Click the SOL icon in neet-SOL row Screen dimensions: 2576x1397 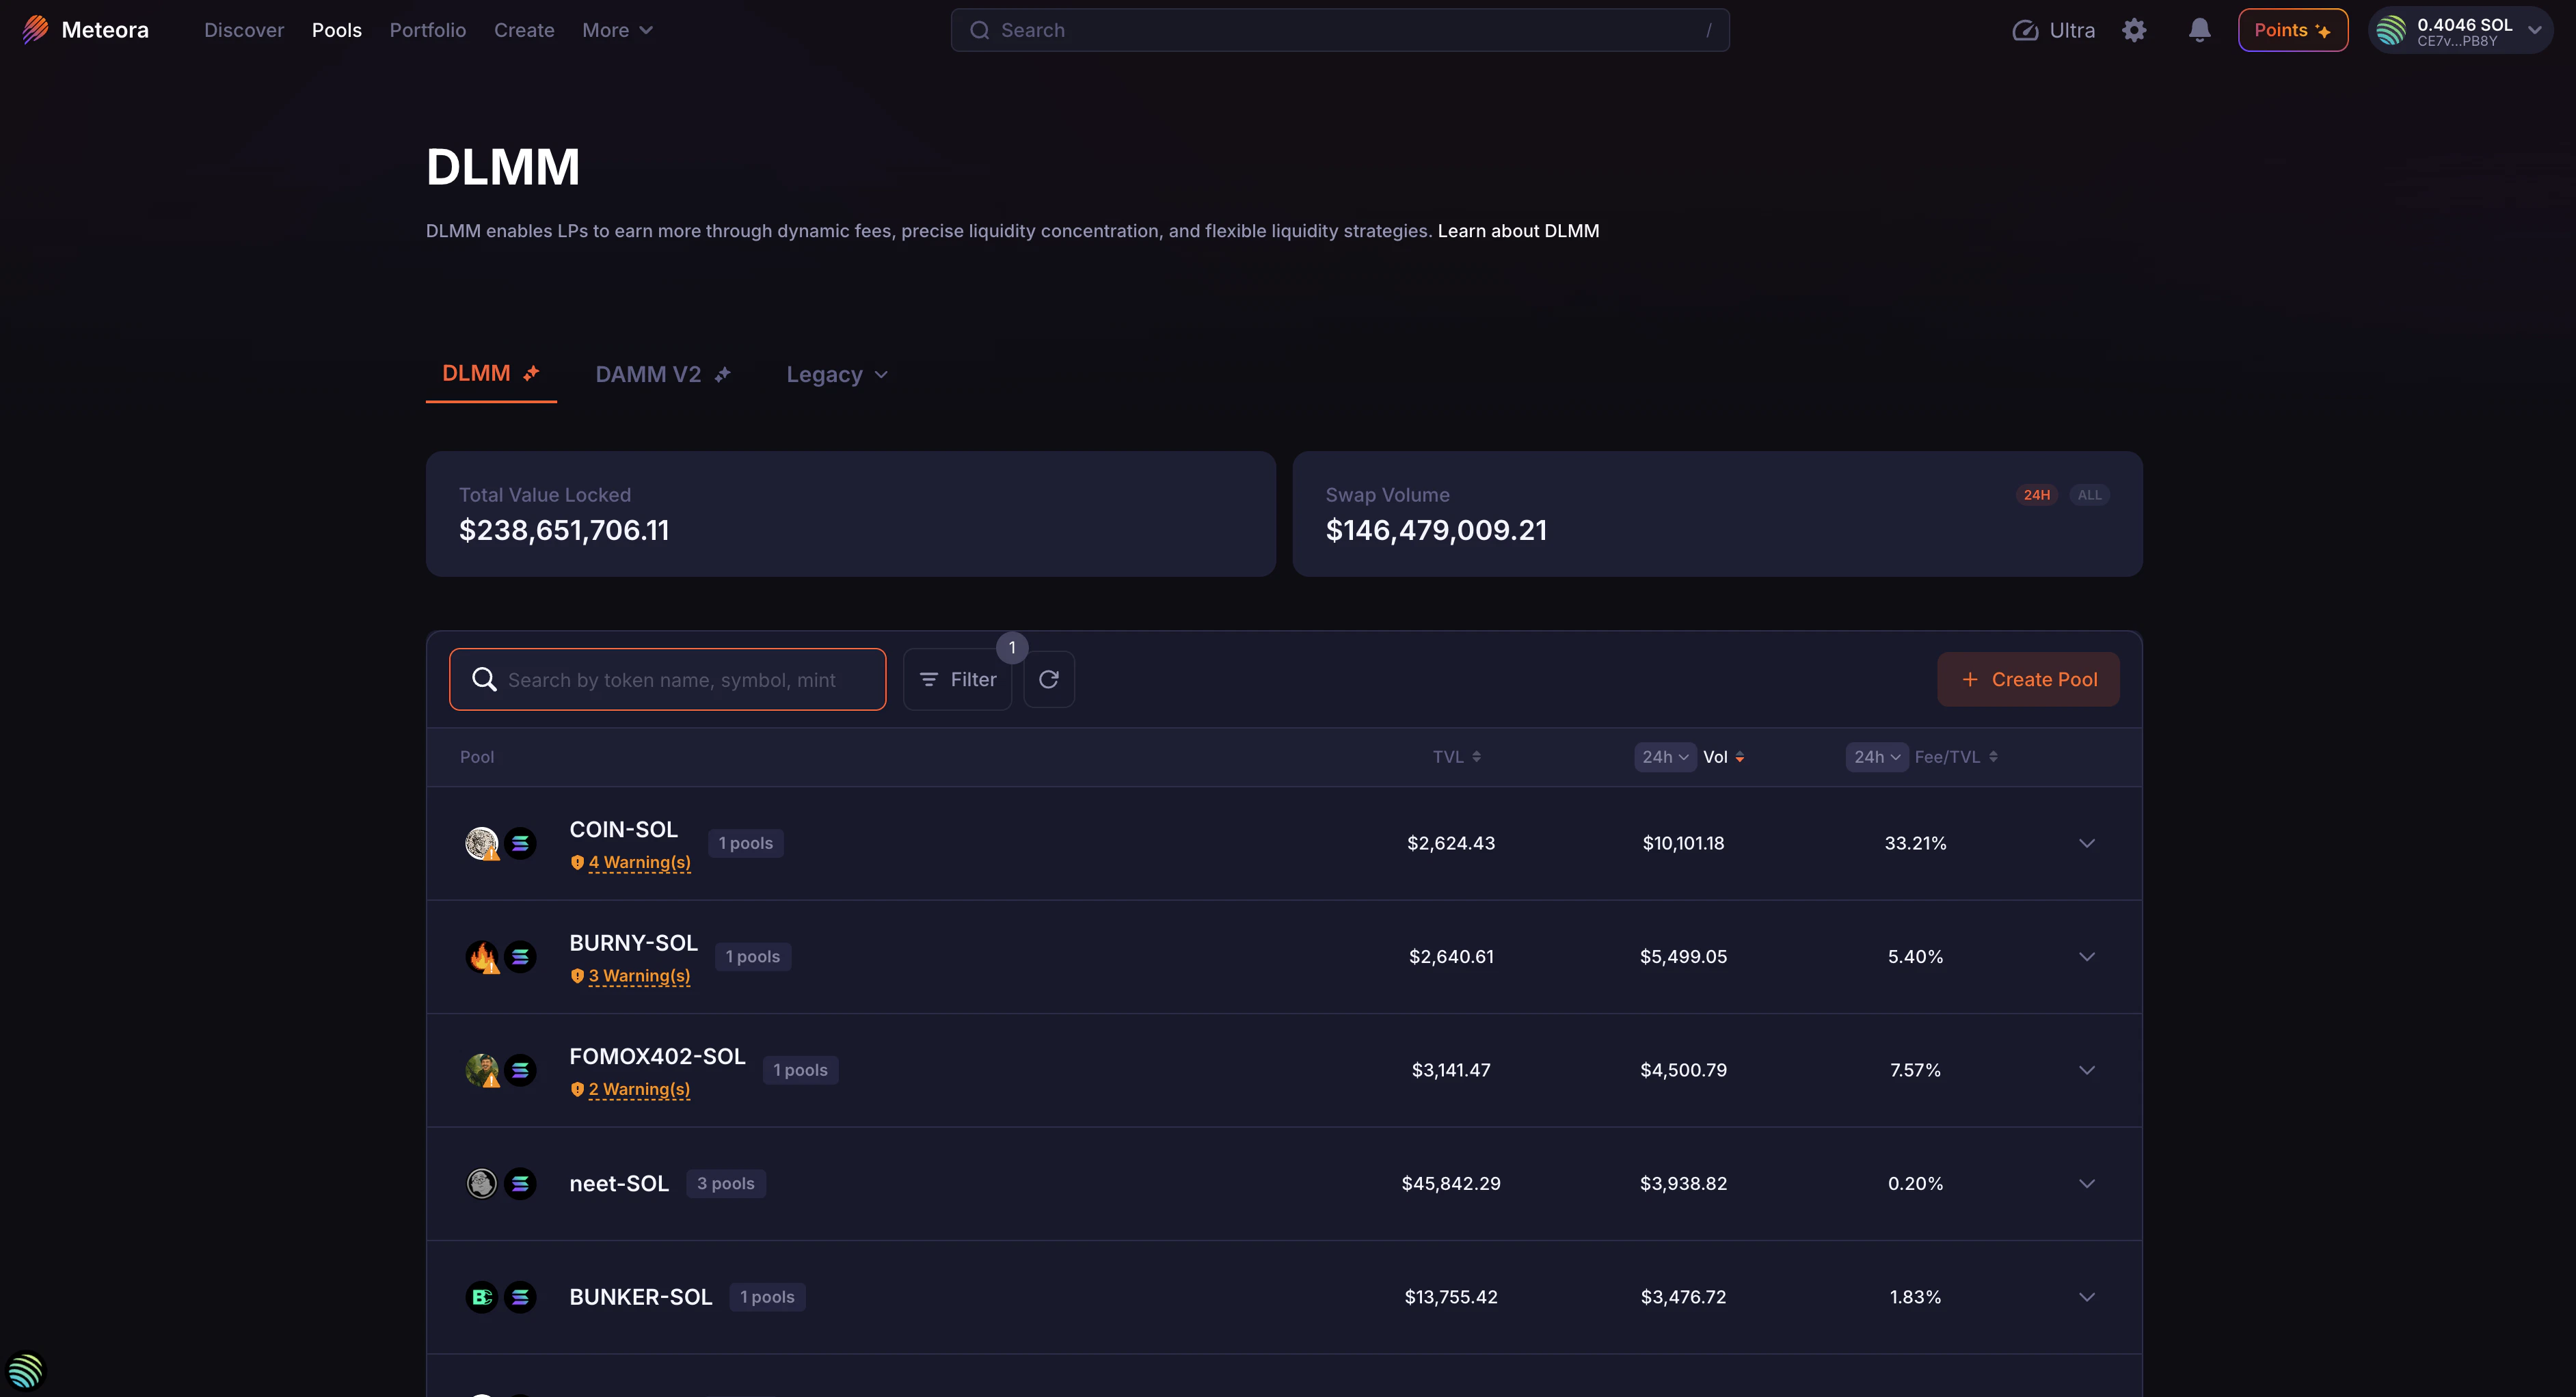[x=520, y=1184]
